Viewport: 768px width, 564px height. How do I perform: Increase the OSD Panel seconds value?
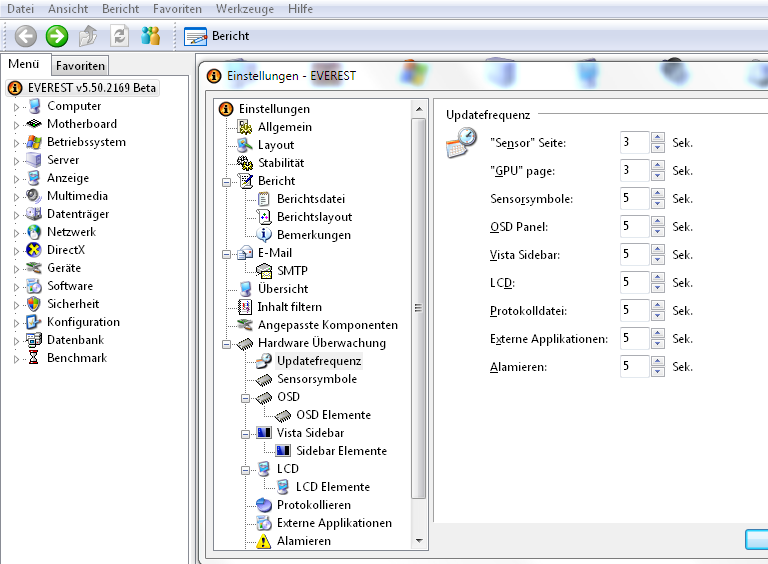pyautogui.click(x=658, y=221)
